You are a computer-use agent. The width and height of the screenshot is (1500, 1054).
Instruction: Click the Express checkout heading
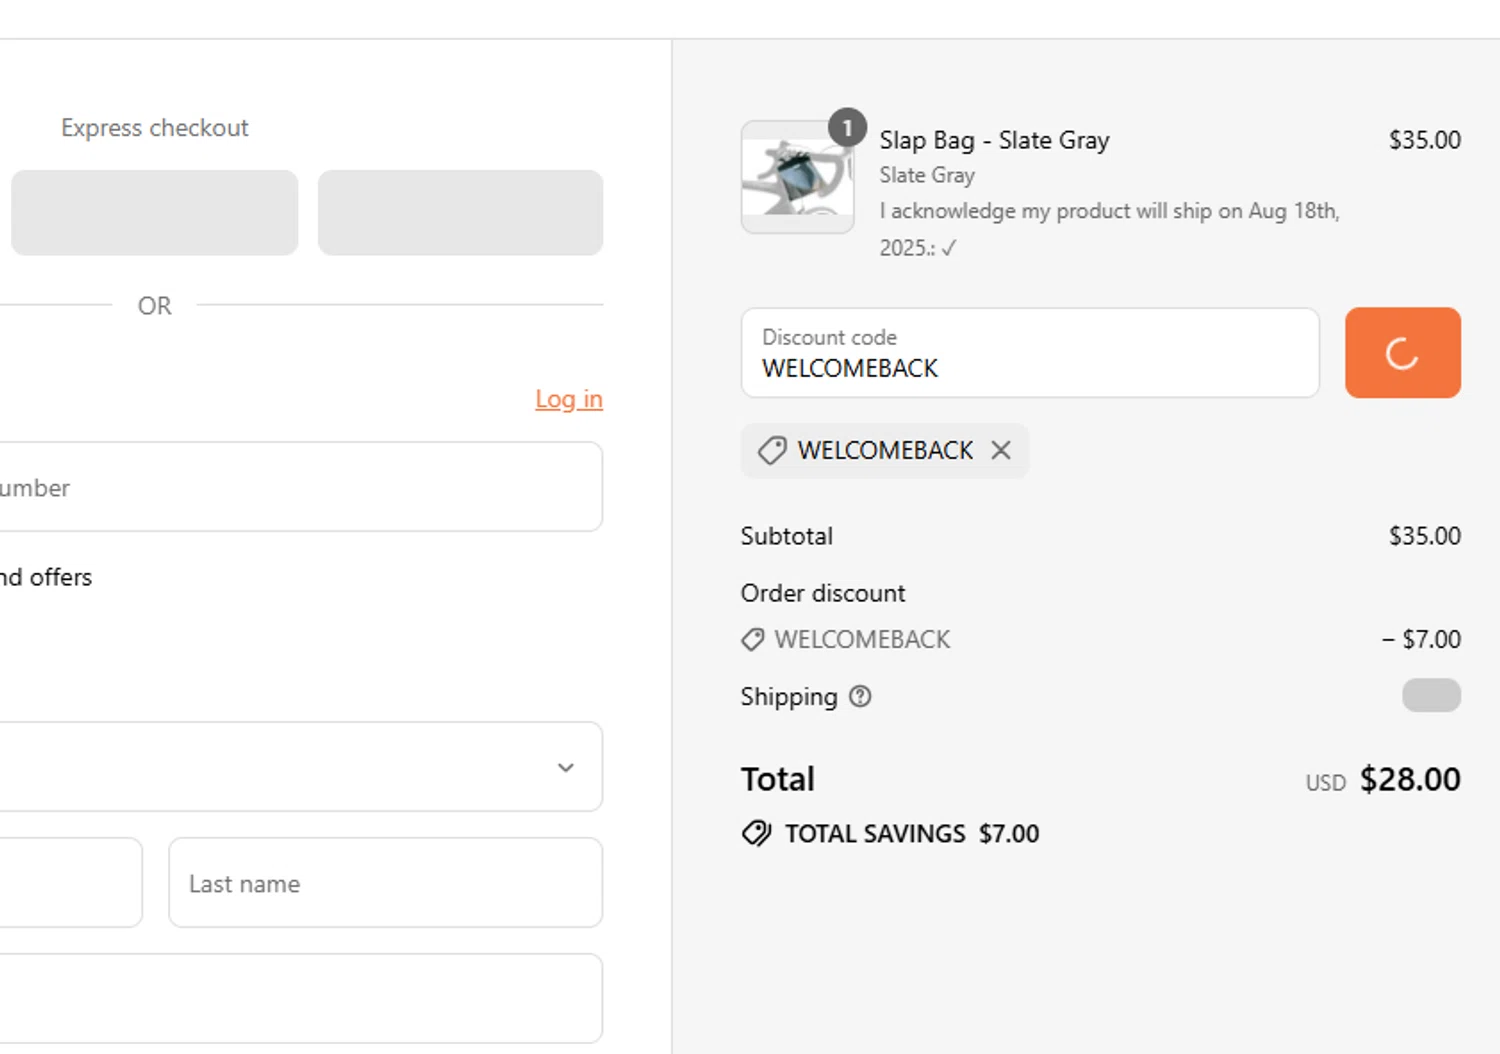154,128
